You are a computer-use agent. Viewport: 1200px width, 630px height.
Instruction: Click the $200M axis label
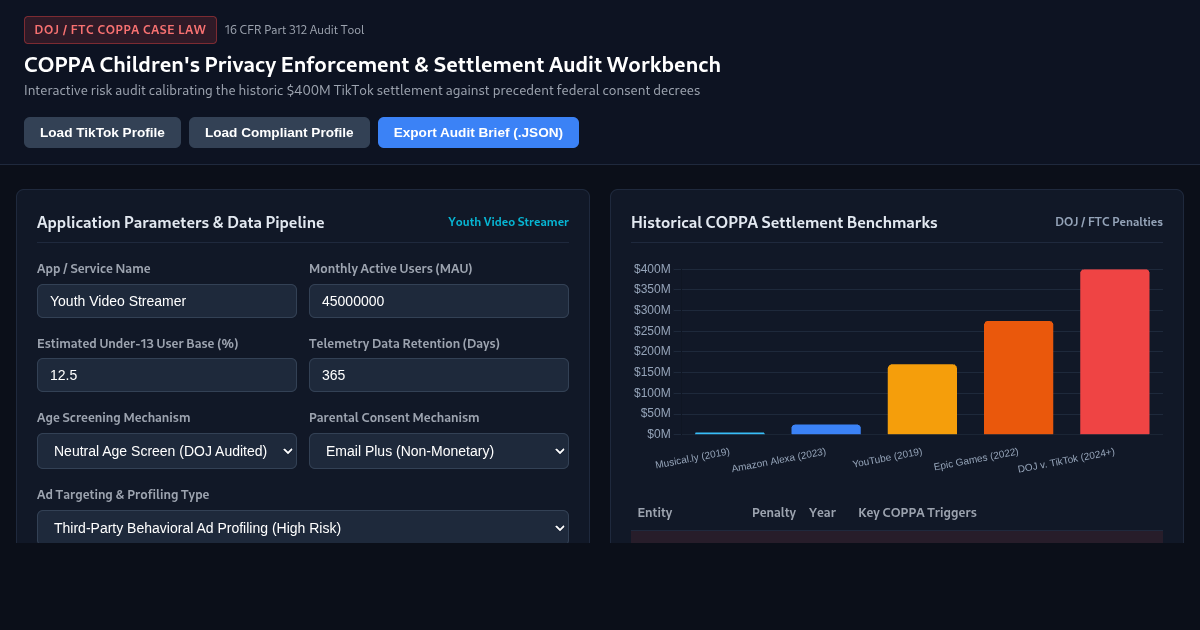pyautogui.click(x=652, y=351)
